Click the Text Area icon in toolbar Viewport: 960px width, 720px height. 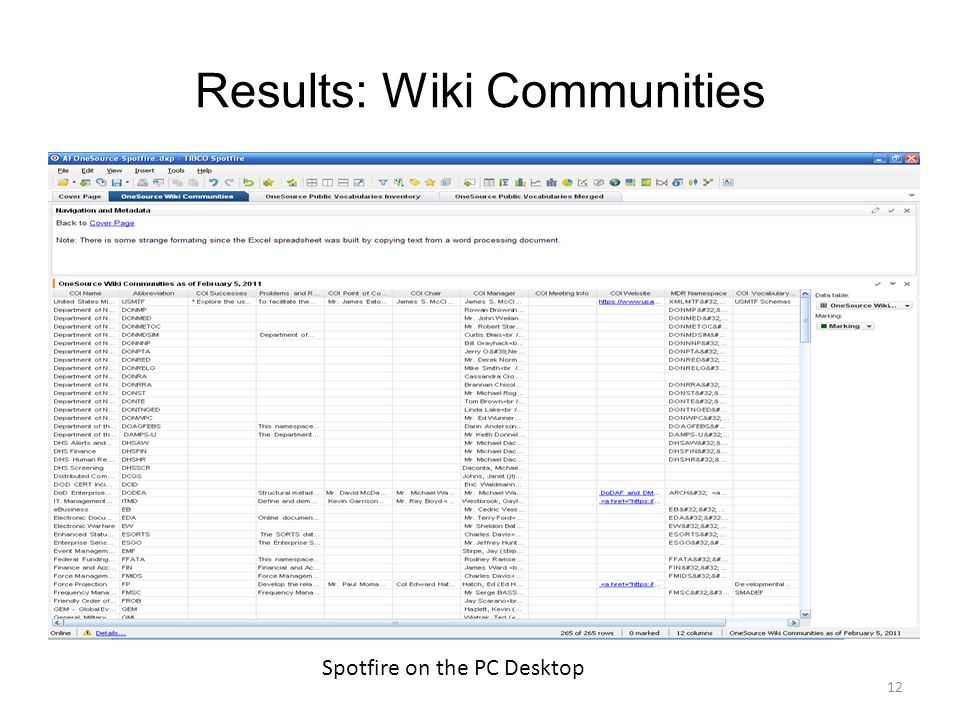pyautogui.click(x=728, y=182)
